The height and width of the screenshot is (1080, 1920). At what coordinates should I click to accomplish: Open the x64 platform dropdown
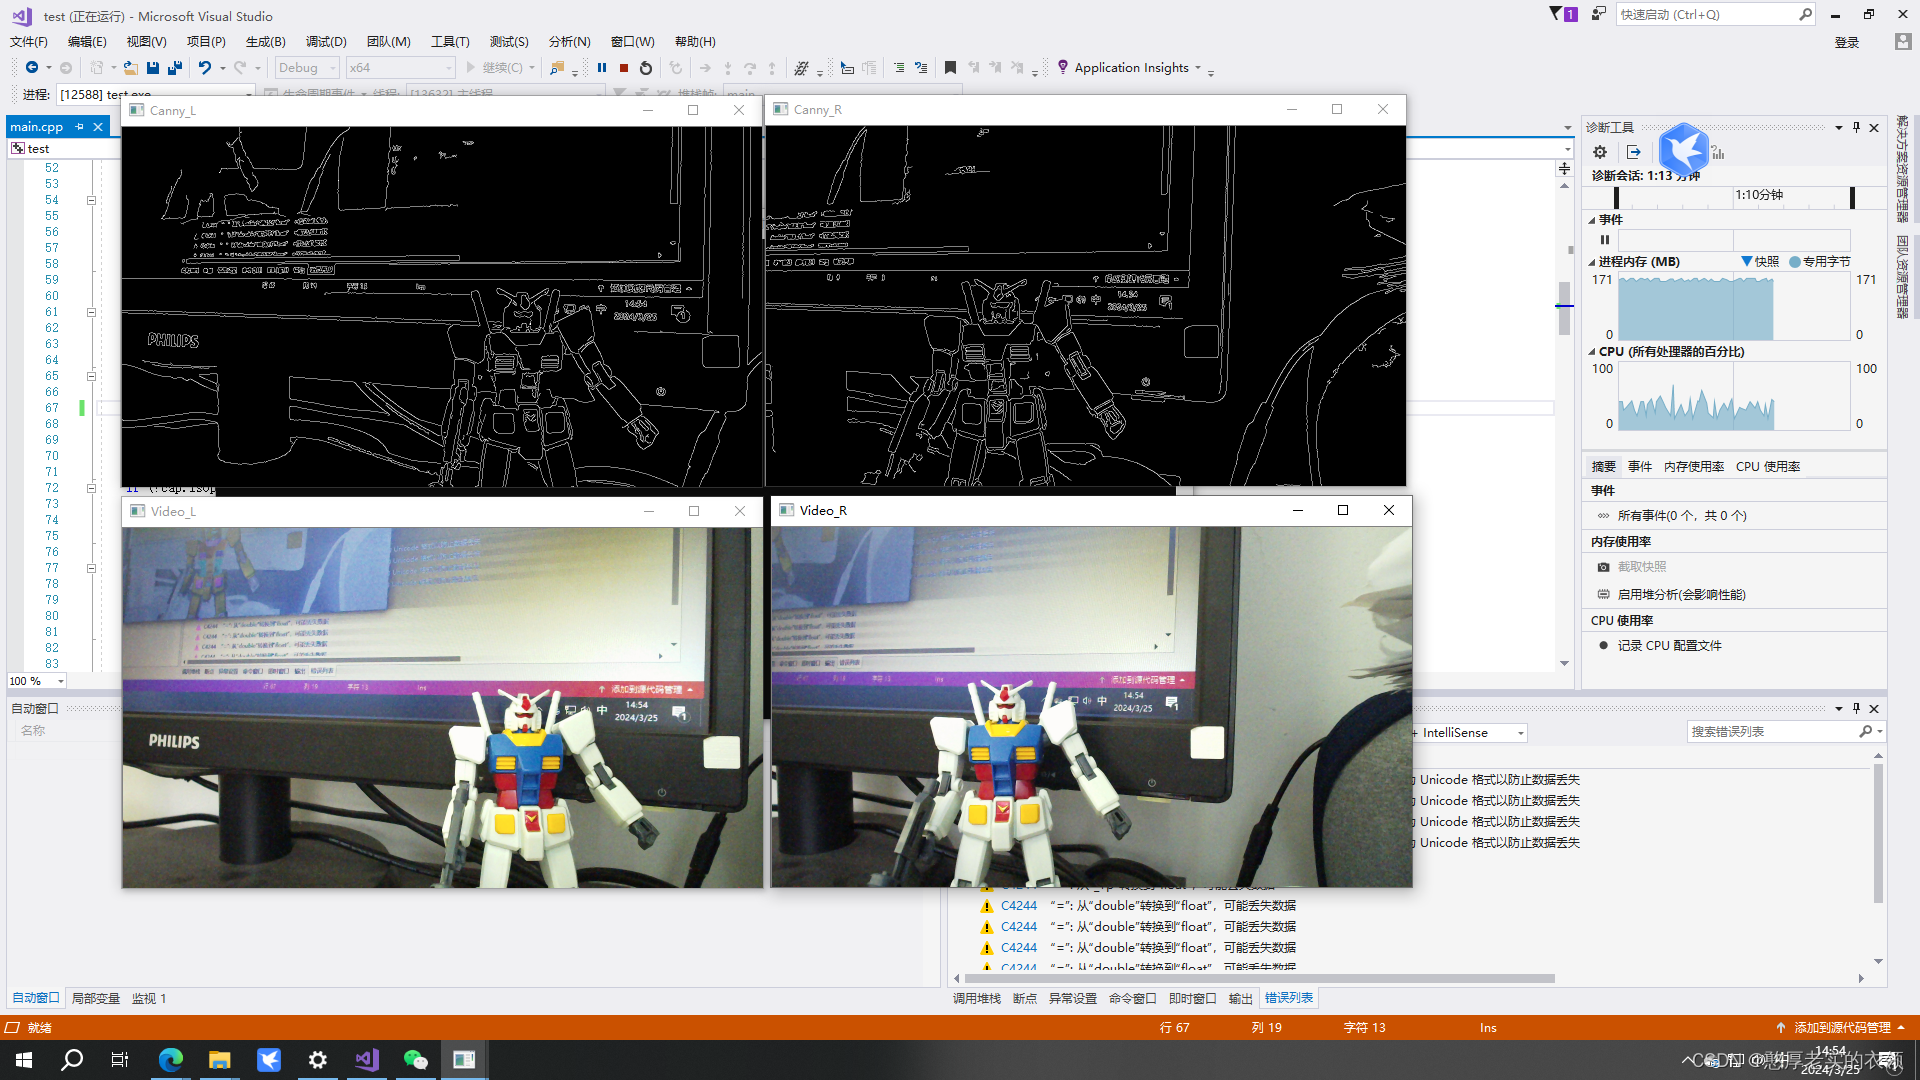(400, 68)
